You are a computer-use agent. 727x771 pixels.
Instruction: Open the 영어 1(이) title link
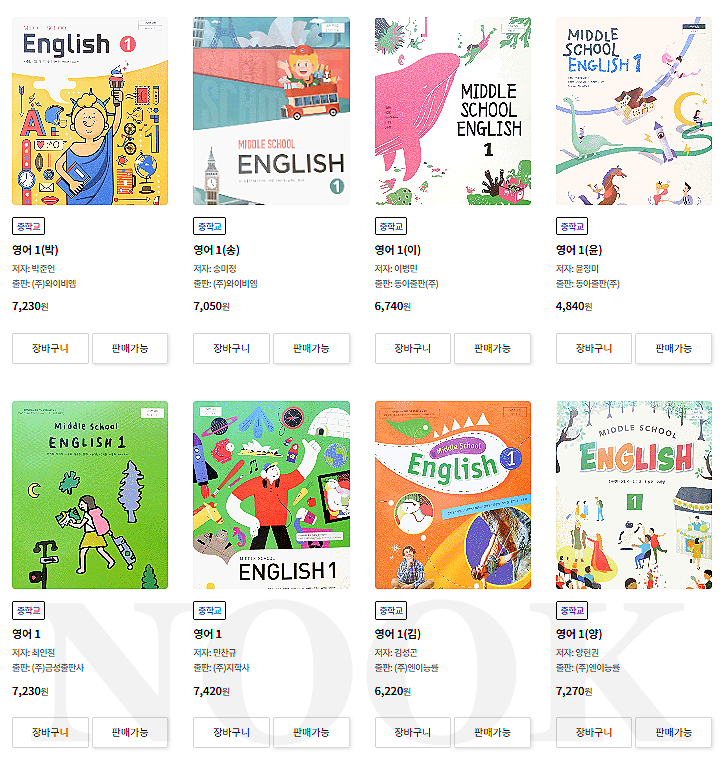(x=398, y=250)
